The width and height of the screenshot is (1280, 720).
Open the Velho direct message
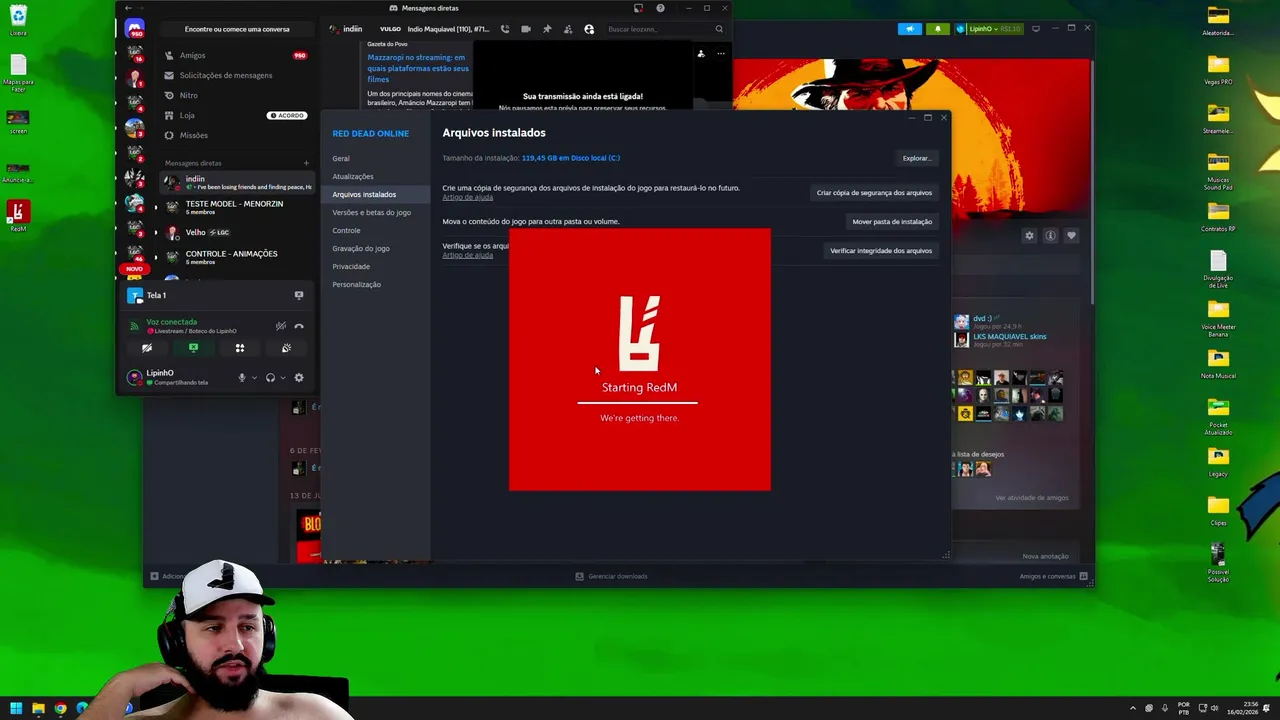(x=237, y=232)
